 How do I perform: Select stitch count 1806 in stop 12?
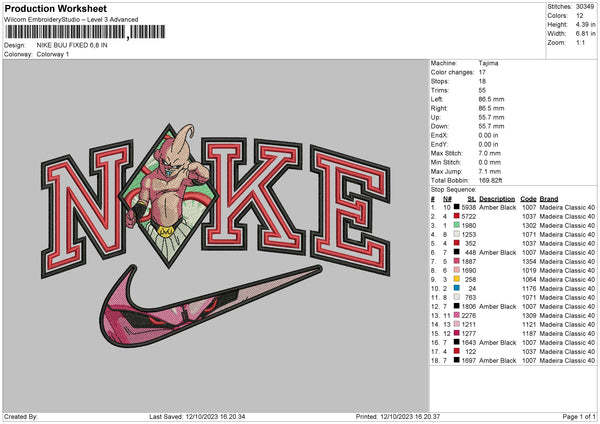tap(469, 307)
